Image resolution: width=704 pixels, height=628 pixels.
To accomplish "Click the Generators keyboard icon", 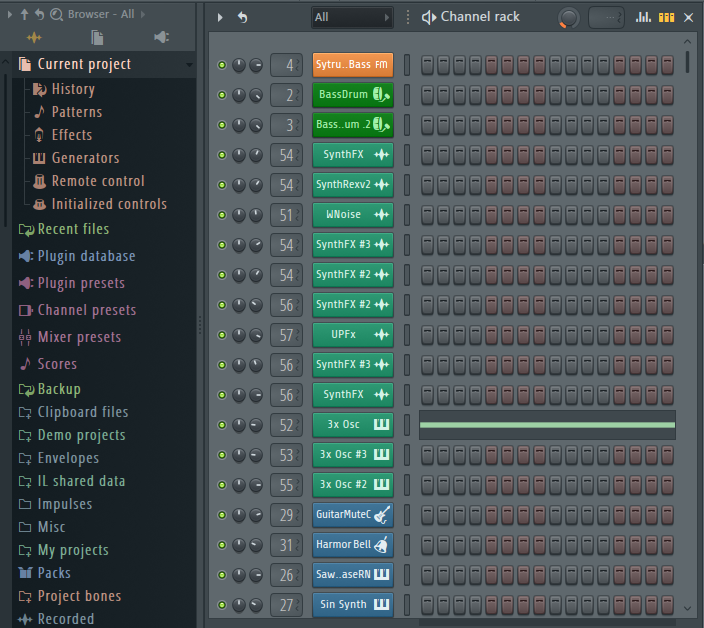I will (x=39, y=158).
